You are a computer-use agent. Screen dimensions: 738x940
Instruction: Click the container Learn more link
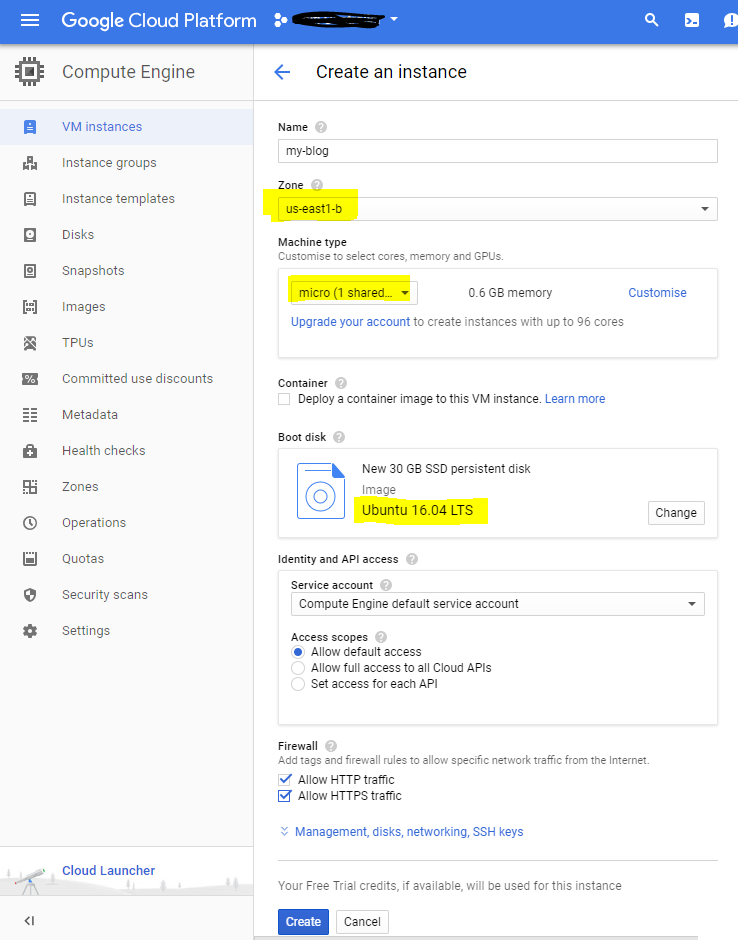coord(575,399)
